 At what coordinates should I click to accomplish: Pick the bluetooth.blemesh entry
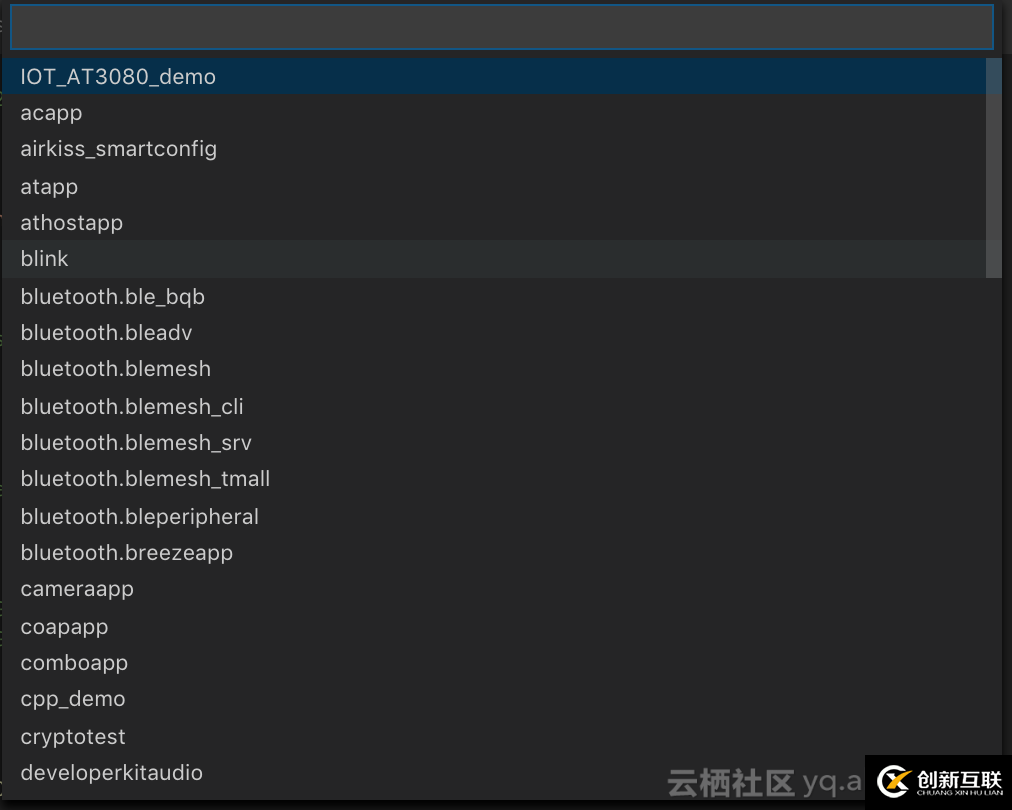click(115, 368)
